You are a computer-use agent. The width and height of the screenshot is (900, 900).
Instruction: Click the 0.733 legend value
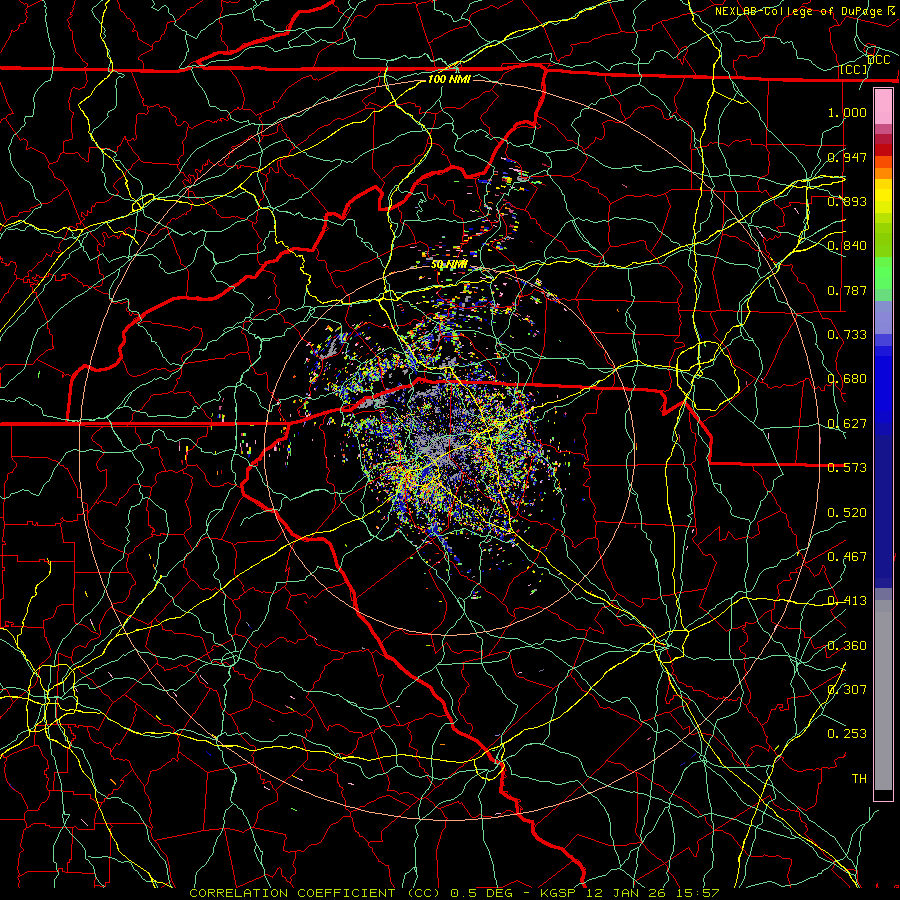coord(847,335)
